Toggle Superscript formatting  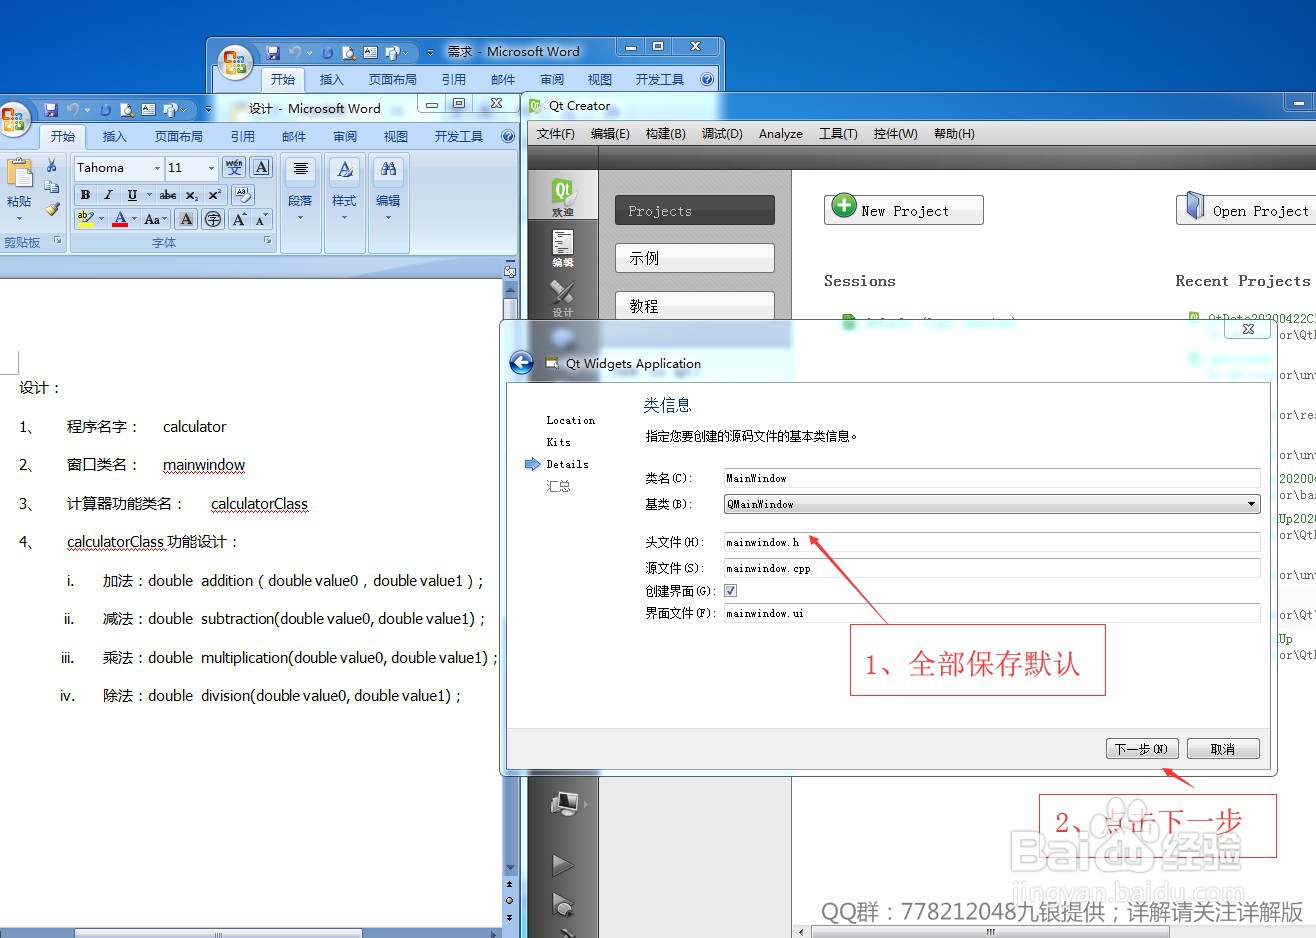[x=214, y=195]
